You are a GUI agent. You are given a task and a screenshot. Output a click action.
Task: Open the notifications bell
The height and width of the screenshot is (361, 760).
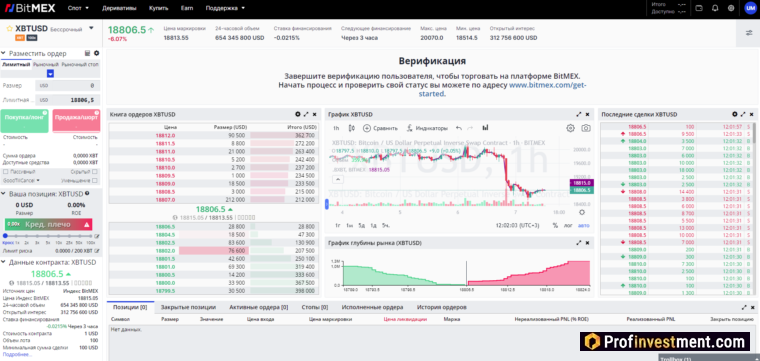click(714, 8)
